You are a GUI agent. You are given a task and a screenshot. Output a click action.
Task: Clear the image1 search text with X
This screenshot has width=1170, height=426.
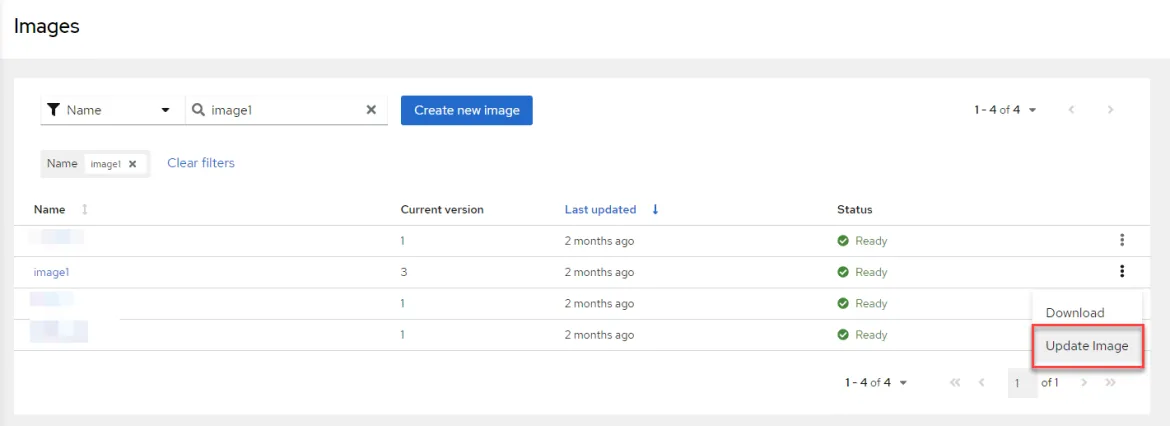[x=371, y=110]
